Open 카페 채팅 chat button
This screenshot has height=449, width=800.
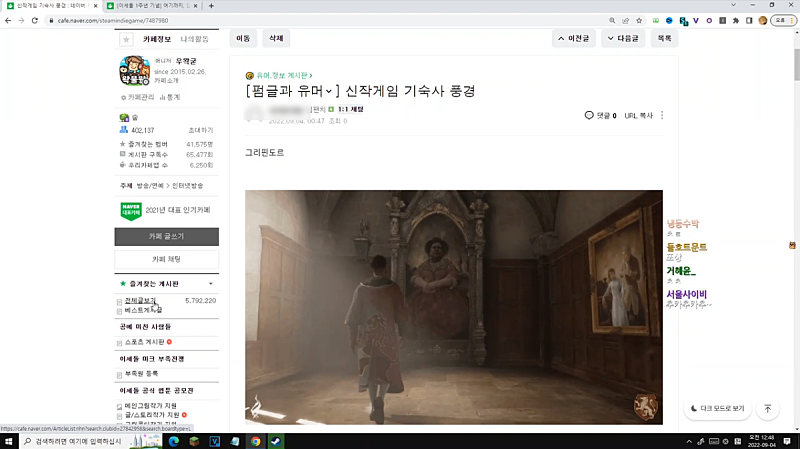(x=166, y=259)
